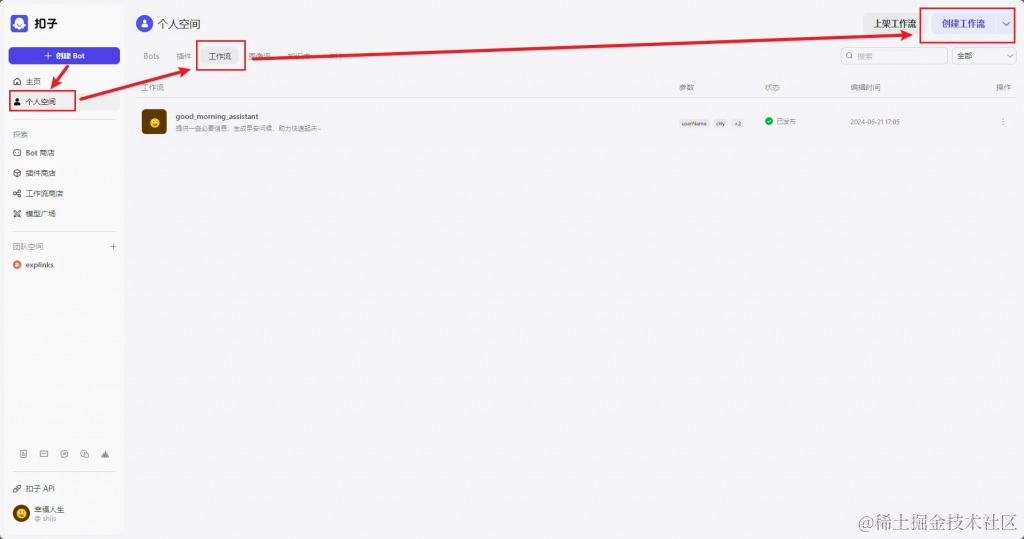Click the good_morning_assistant workflow thumbnail
Image resolution: width=1024 pixels, height=539 pixels.
click(x=154, y=122)
